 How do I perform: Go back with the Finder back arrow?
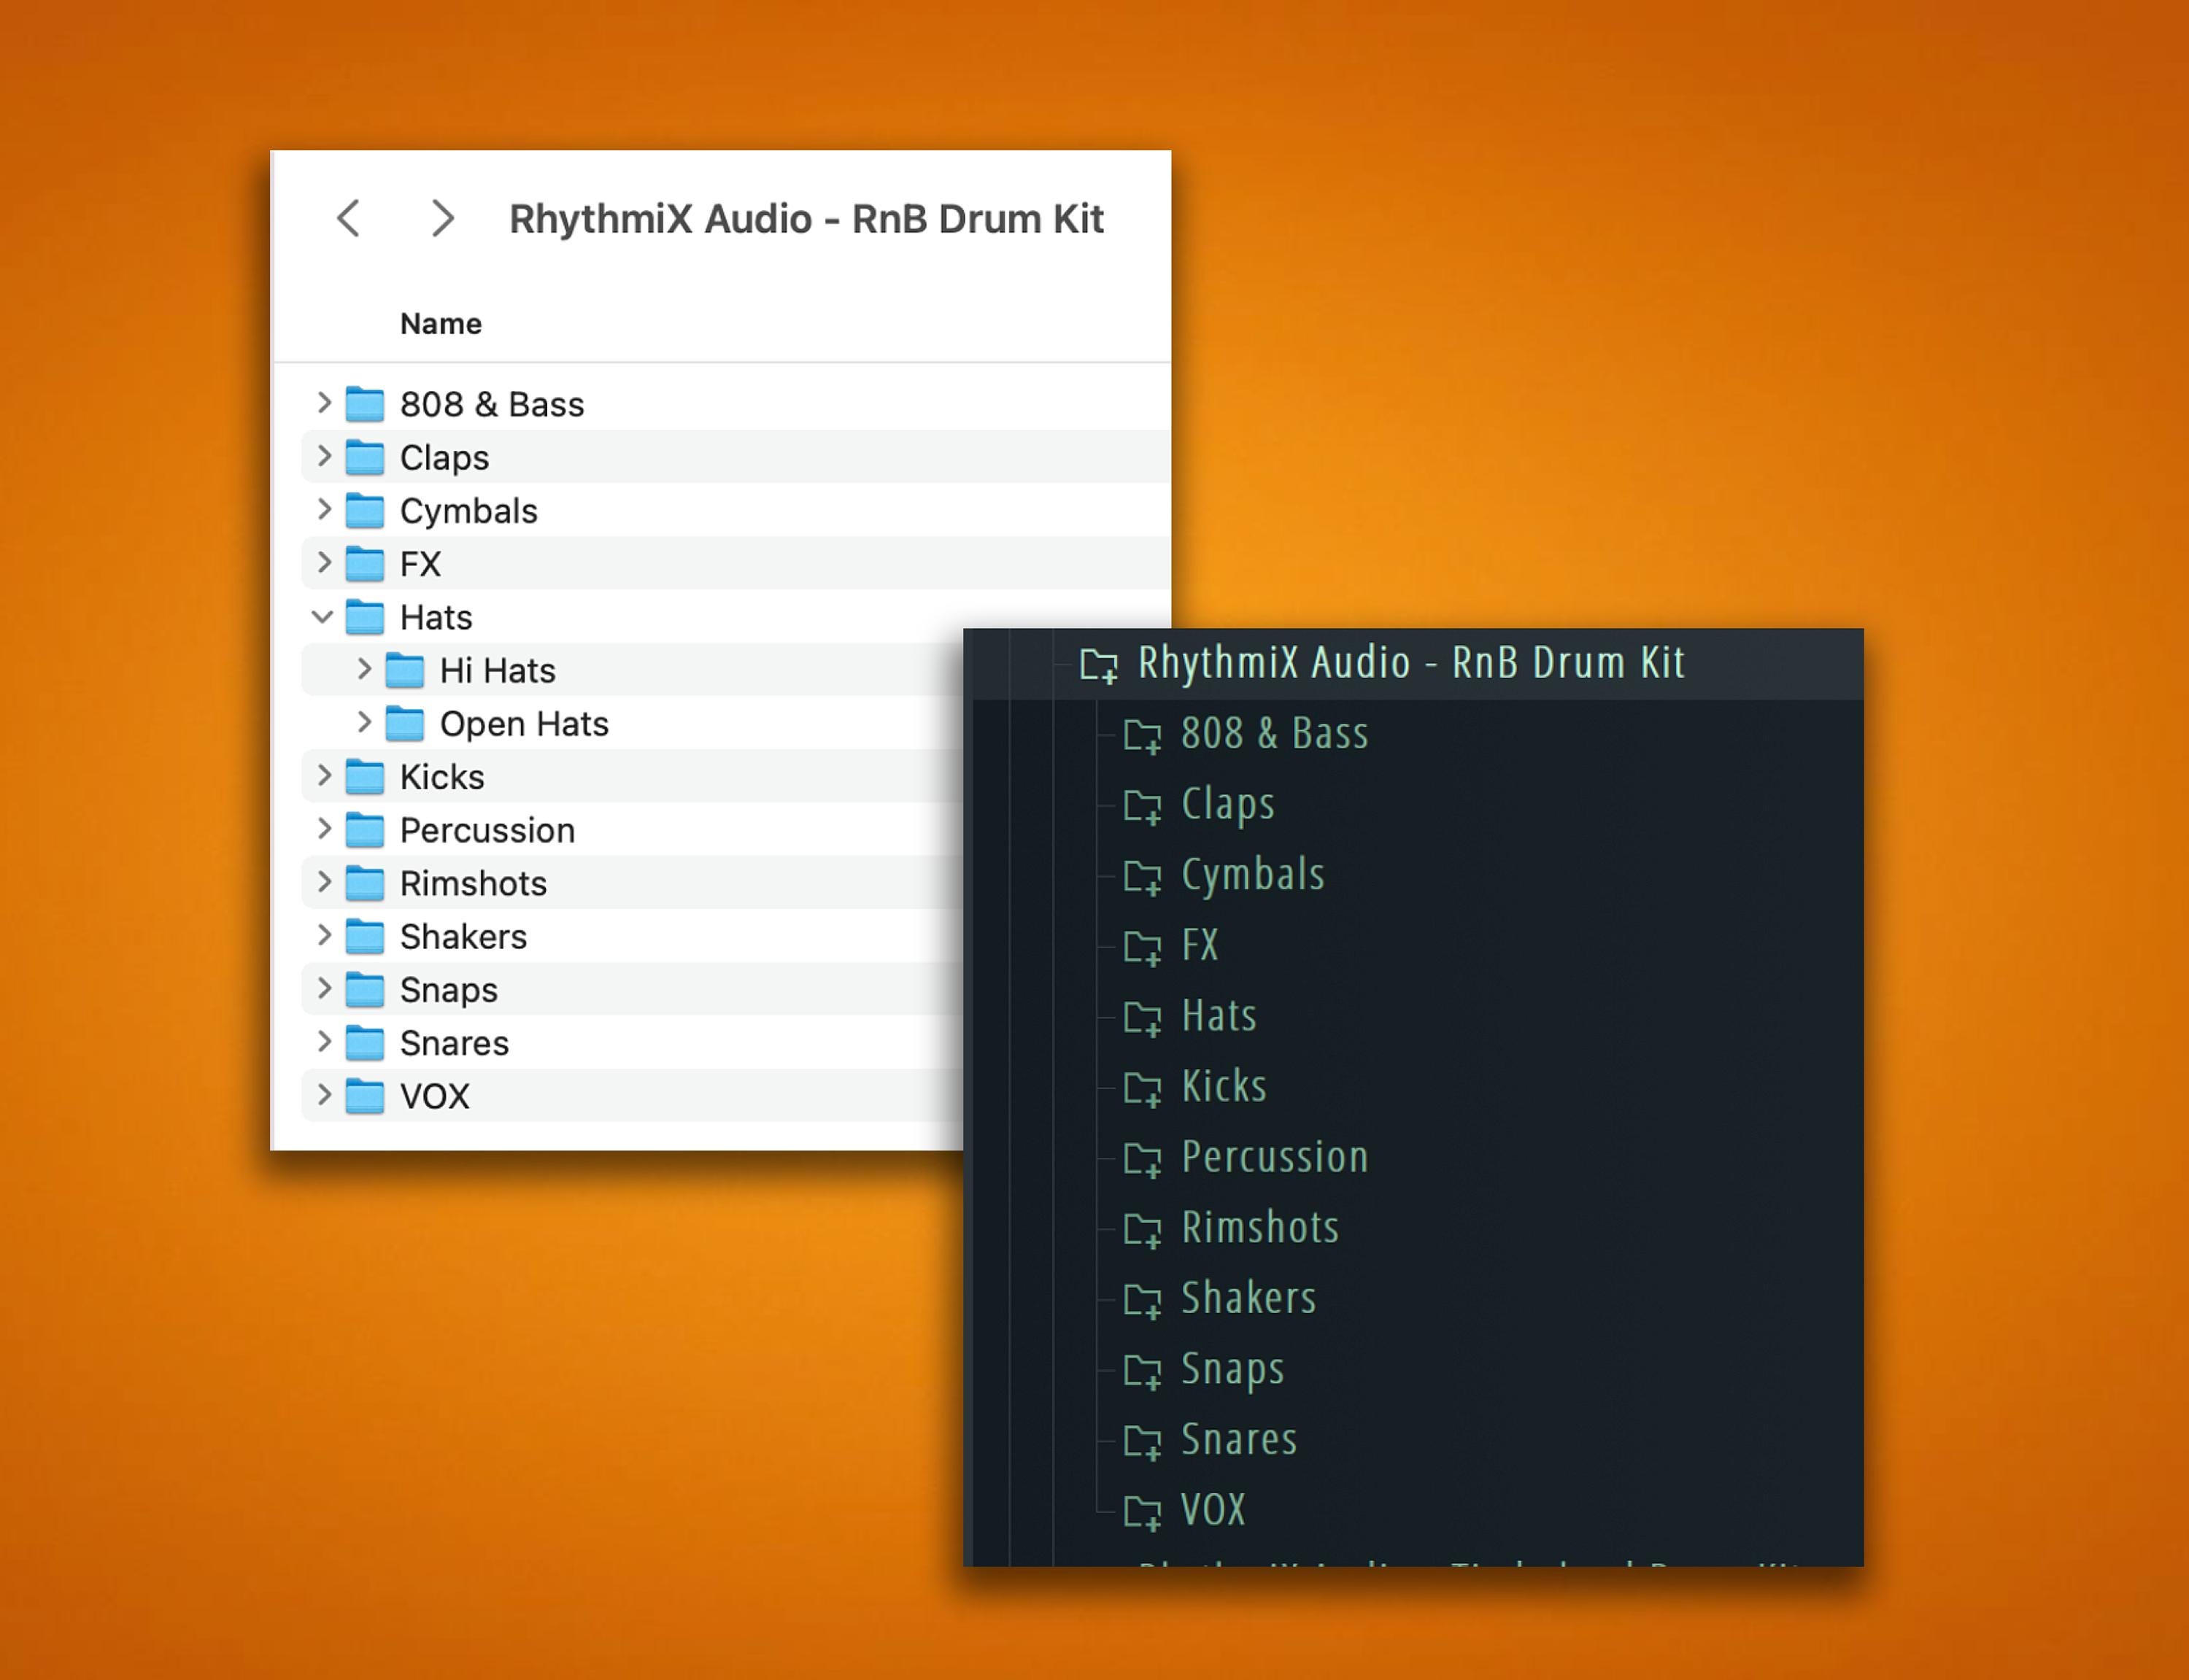(x=348, y=218)
